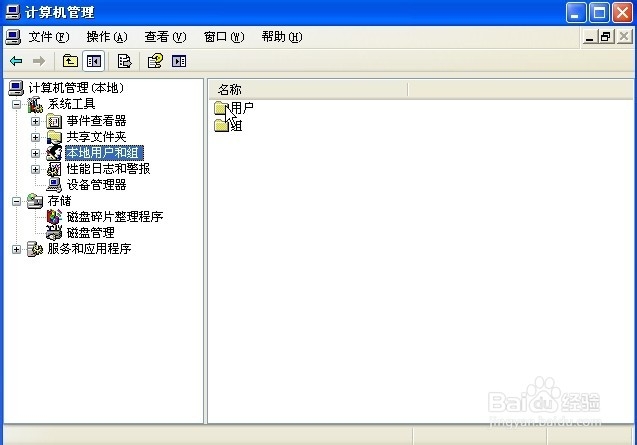
Task: Click the title bar computer management icon
Action: tap(13, 12)
